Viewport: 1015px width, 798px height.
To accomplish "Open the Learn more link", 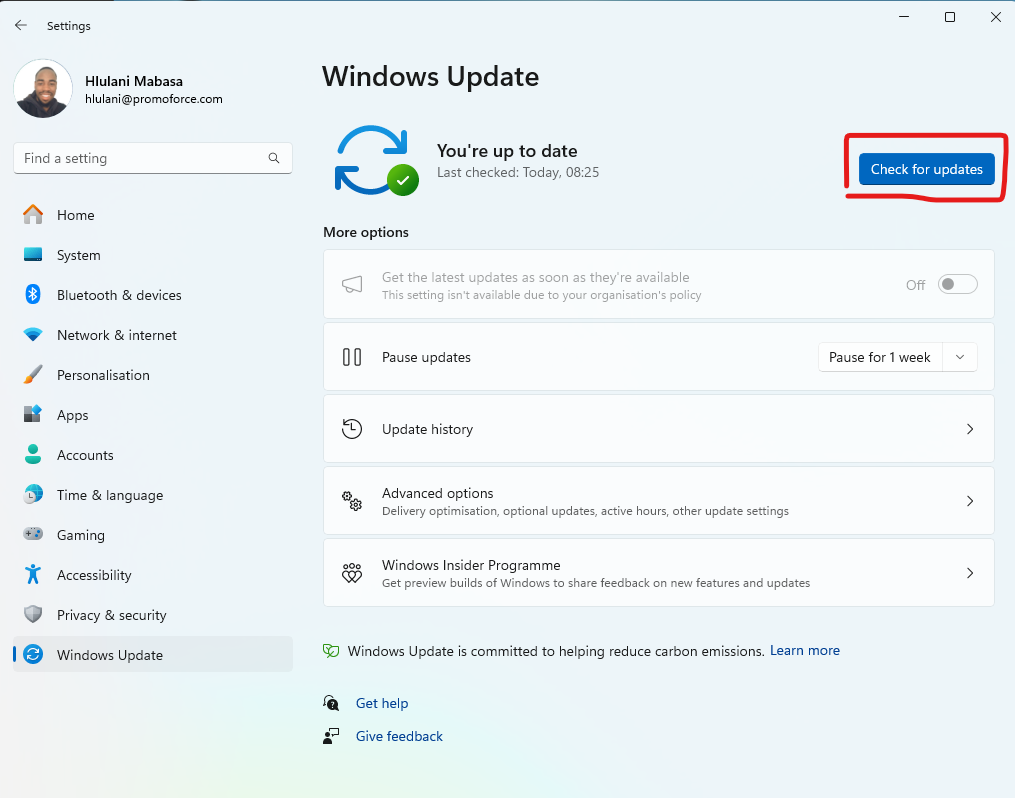I will pos(805,650).
